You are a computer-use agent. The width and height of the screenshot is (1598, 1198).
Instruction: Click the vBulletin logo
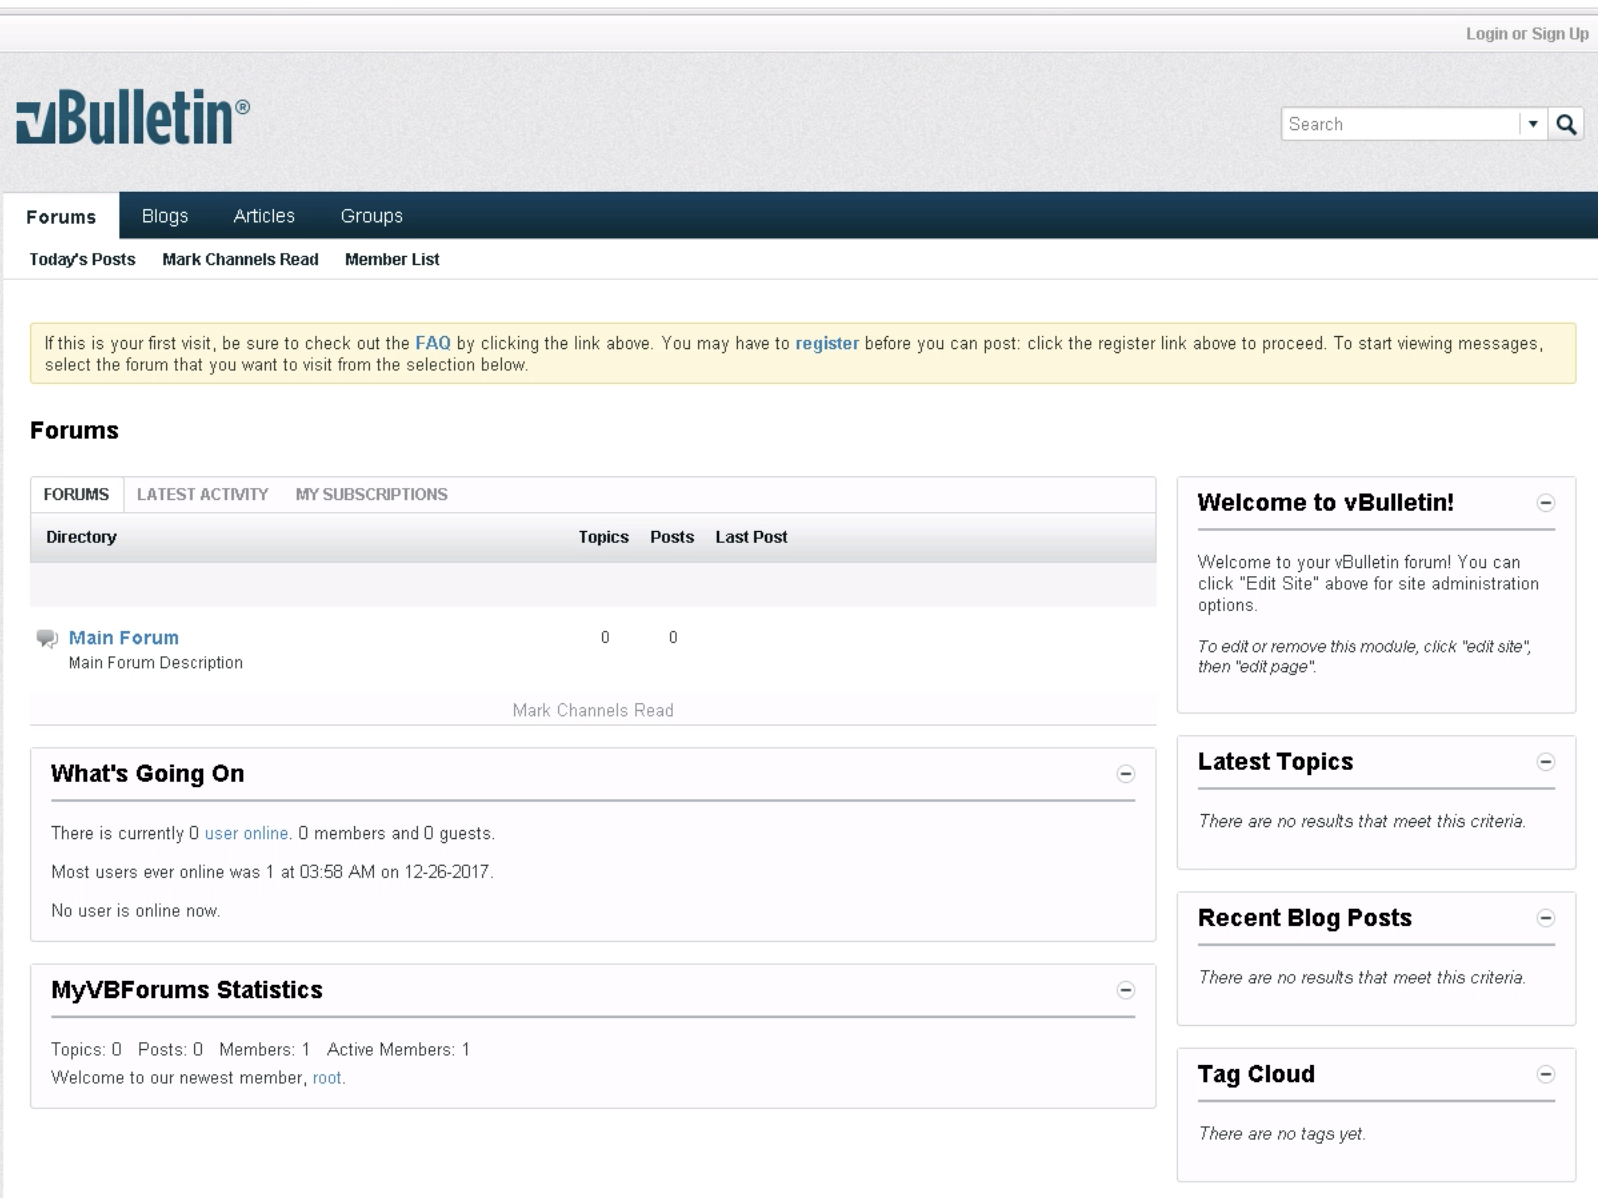133,118
